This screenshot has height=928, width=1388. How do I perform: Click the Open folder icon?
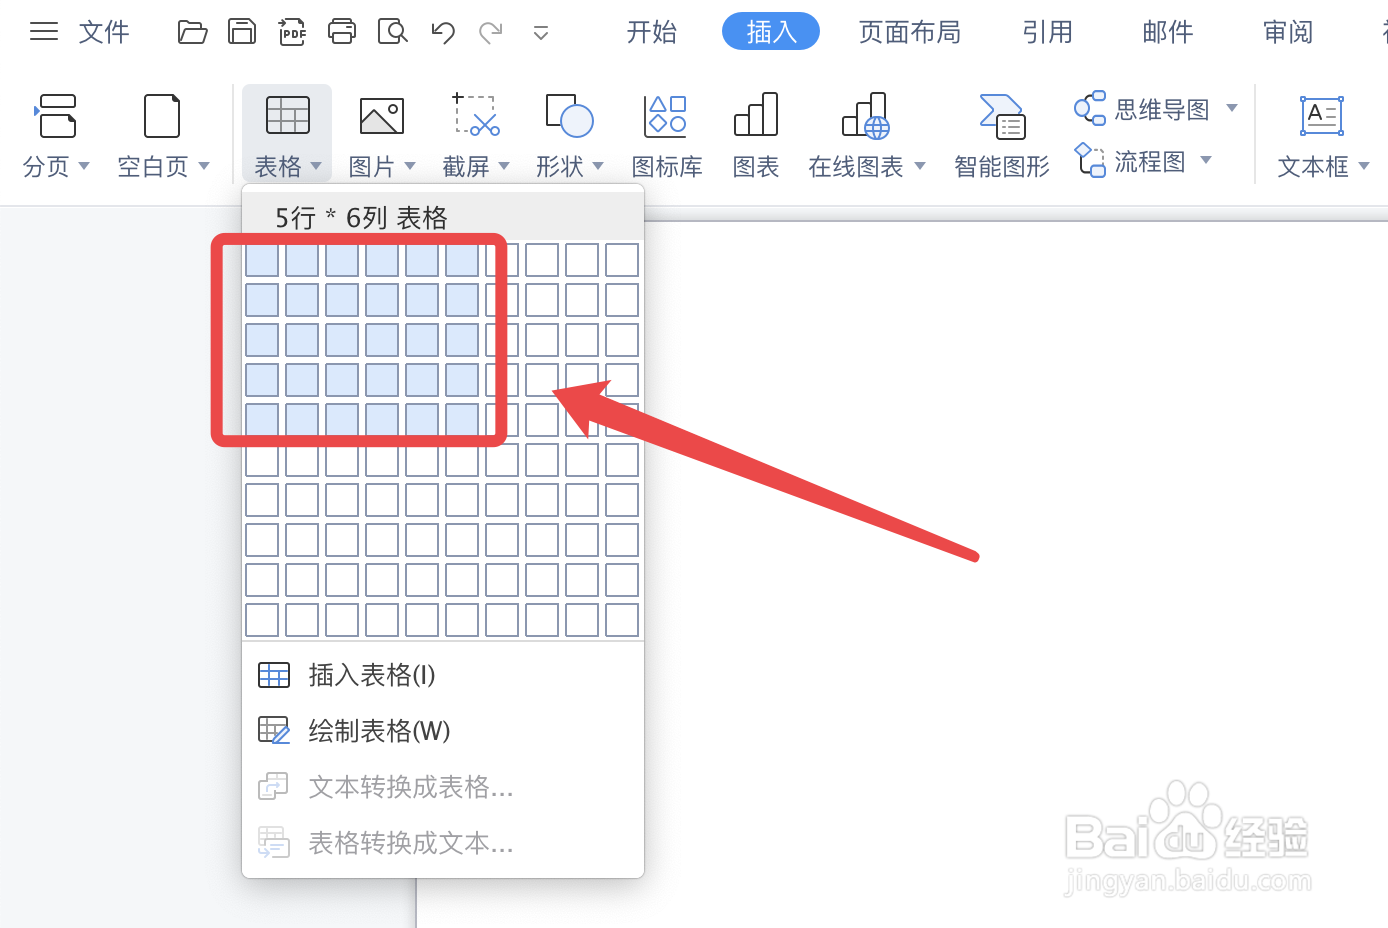[192, 32]
